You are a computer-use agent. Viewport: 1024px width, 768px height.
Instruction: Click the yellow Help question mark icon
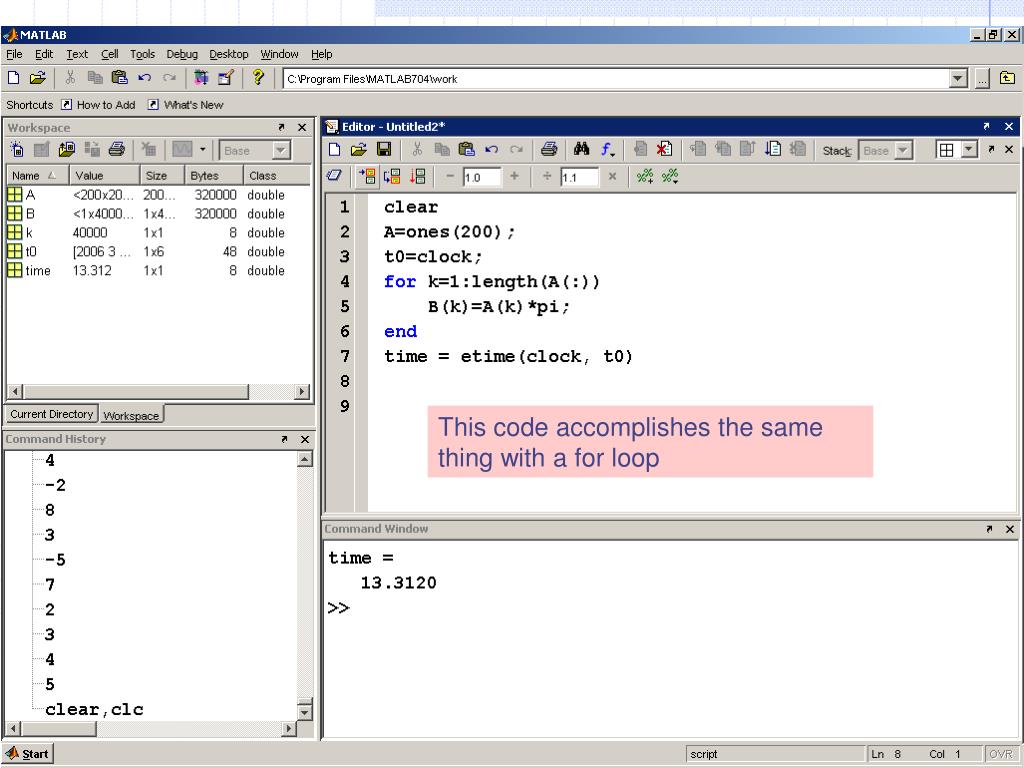258,78
